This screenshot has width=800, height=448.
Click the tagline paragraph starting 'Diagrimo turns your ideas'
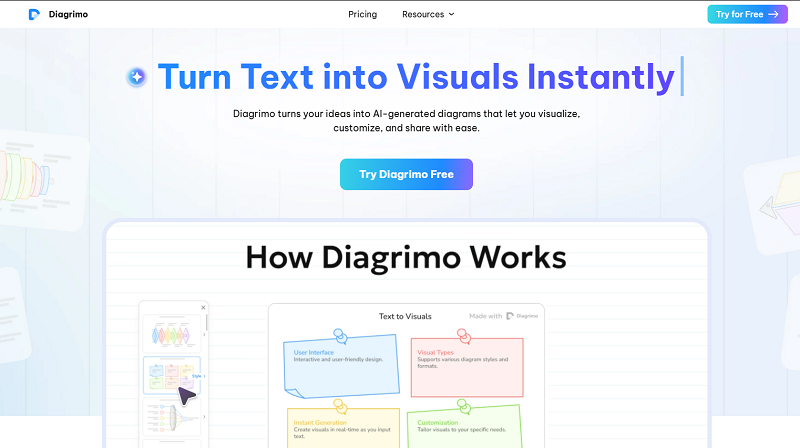point(407,121)
